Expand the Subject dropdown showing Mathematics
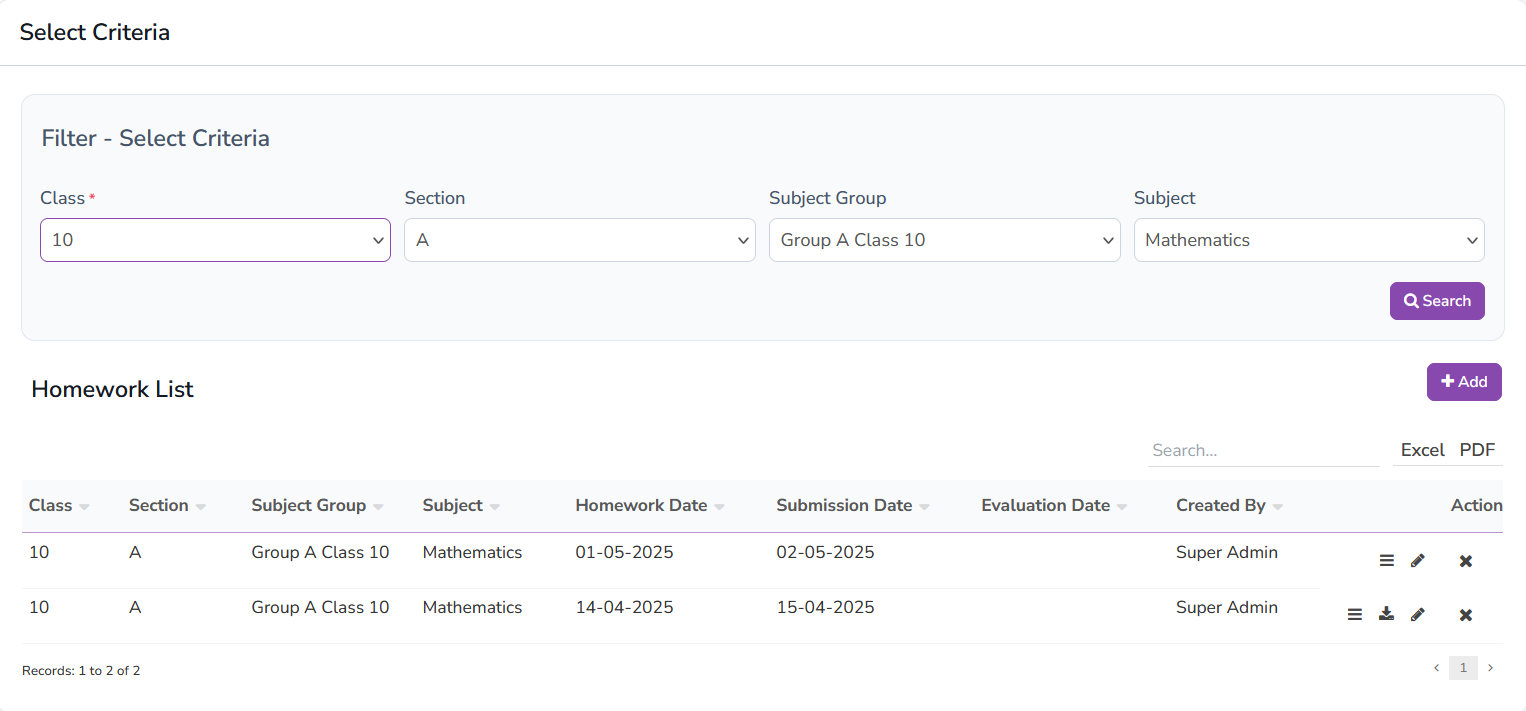Screen dimensions: 1526x711 pos(1308,240)
